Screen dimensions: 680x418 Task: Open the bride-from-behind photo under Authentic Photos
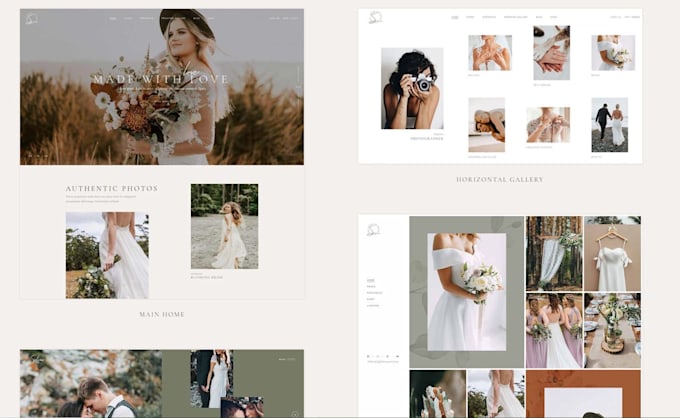point(107,255)
